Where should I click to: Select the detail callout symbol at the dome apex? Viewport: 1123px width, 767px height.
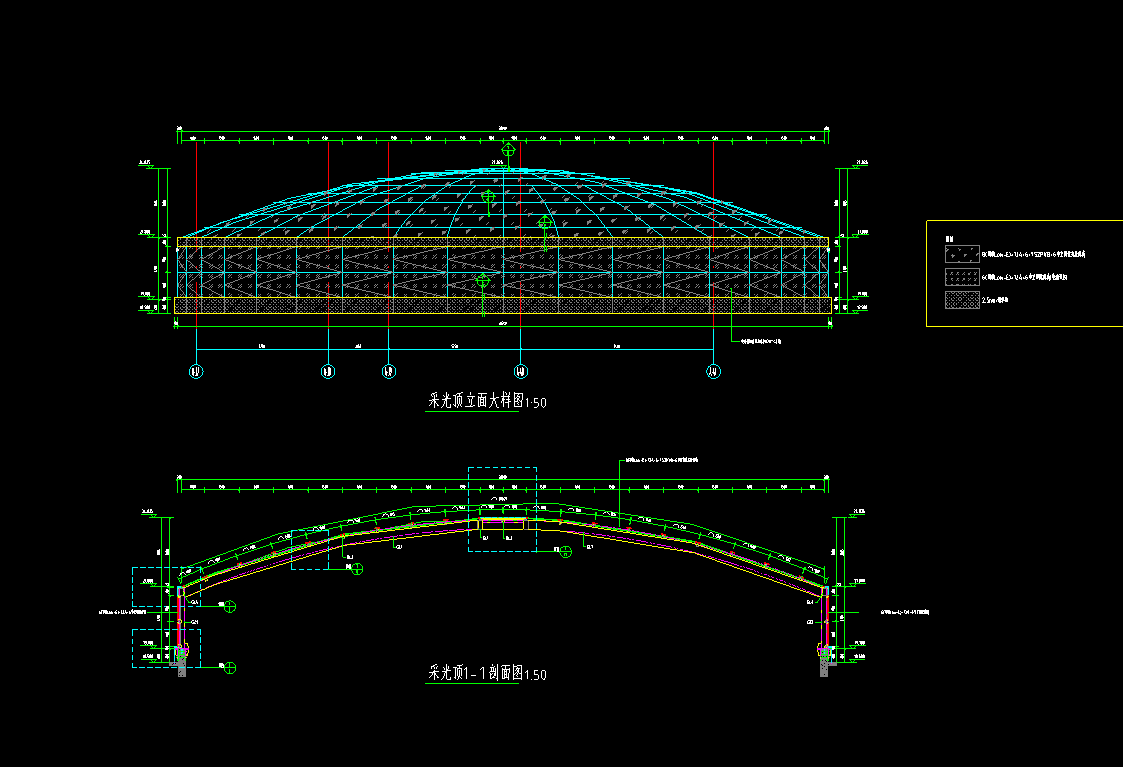tap(508, 150)
